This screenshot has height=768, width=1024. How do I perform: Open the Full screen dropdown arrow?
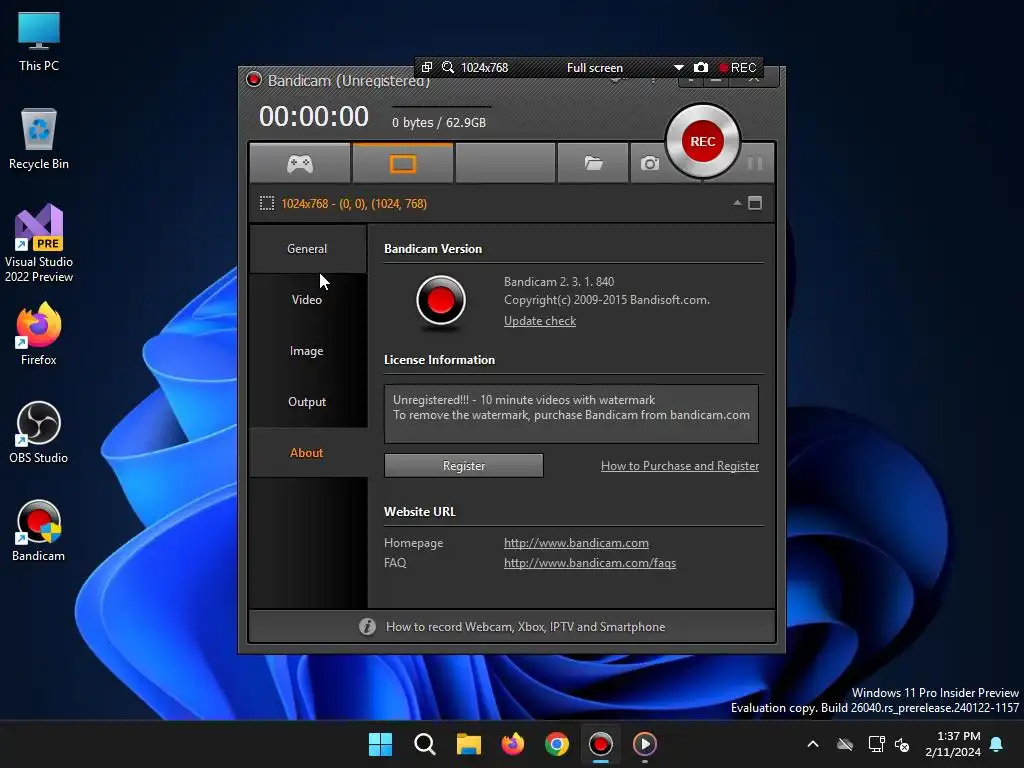(x=679, y=67)
